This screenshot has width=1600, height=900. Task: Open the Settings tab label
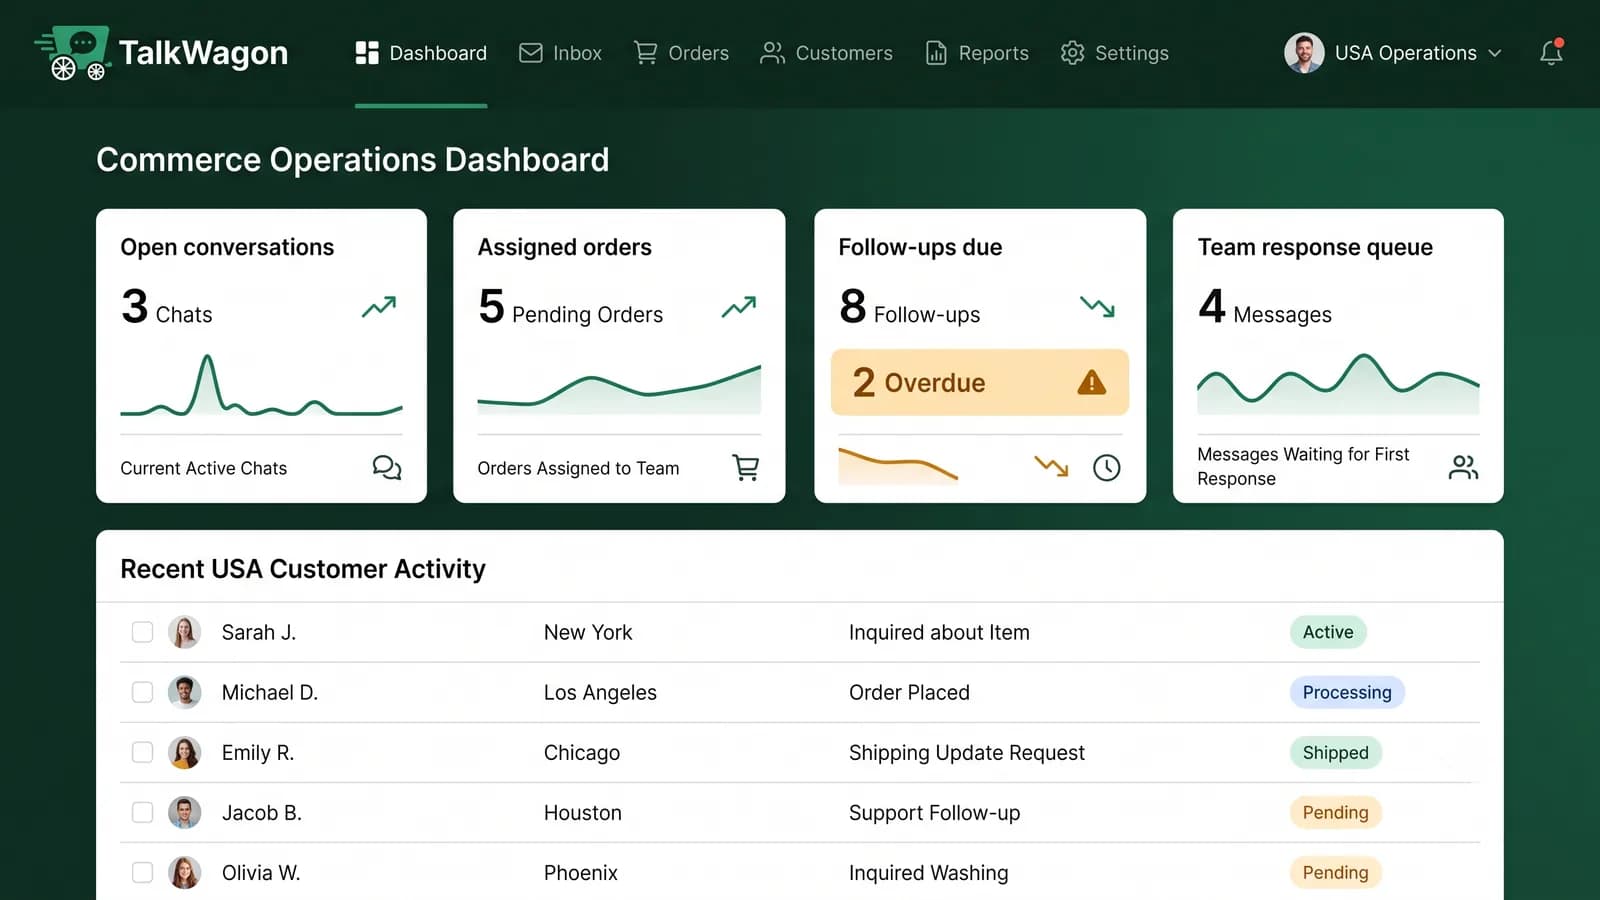click(1132, 53)
